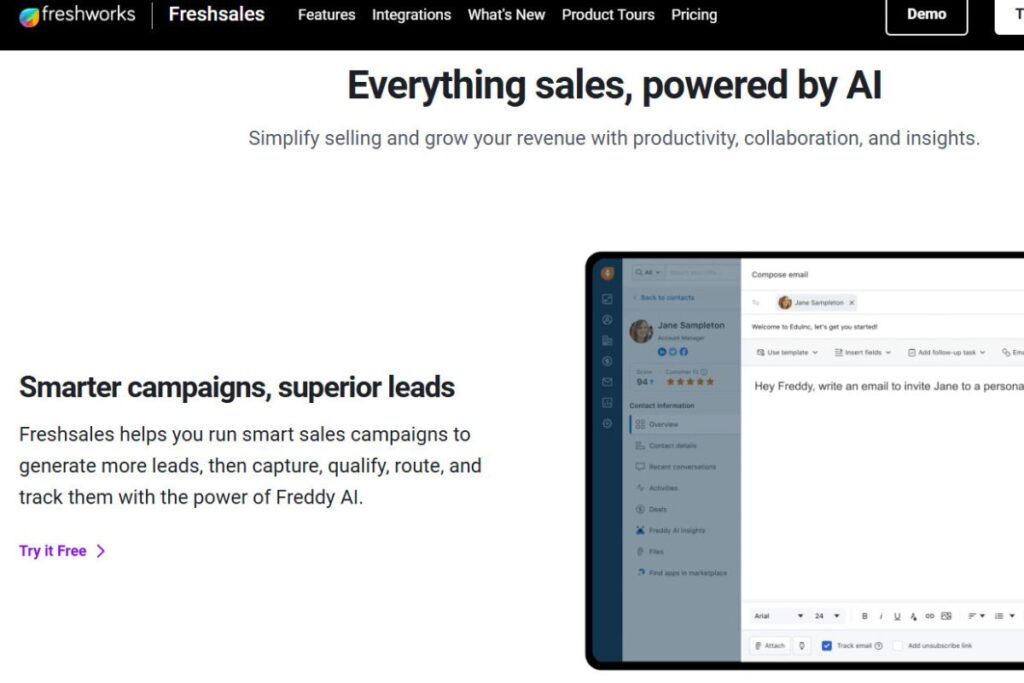This screenshot has width=1024, height=683.
Task: Follow the Try it Free link
Action: pyautogui.click(x=62, y=551)
